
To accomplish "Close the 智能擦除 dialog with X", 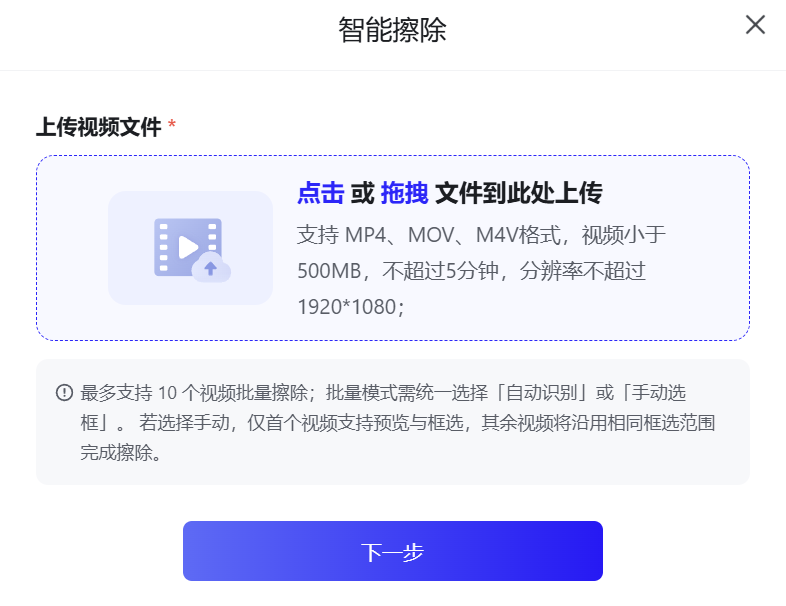I will point(755,25).
